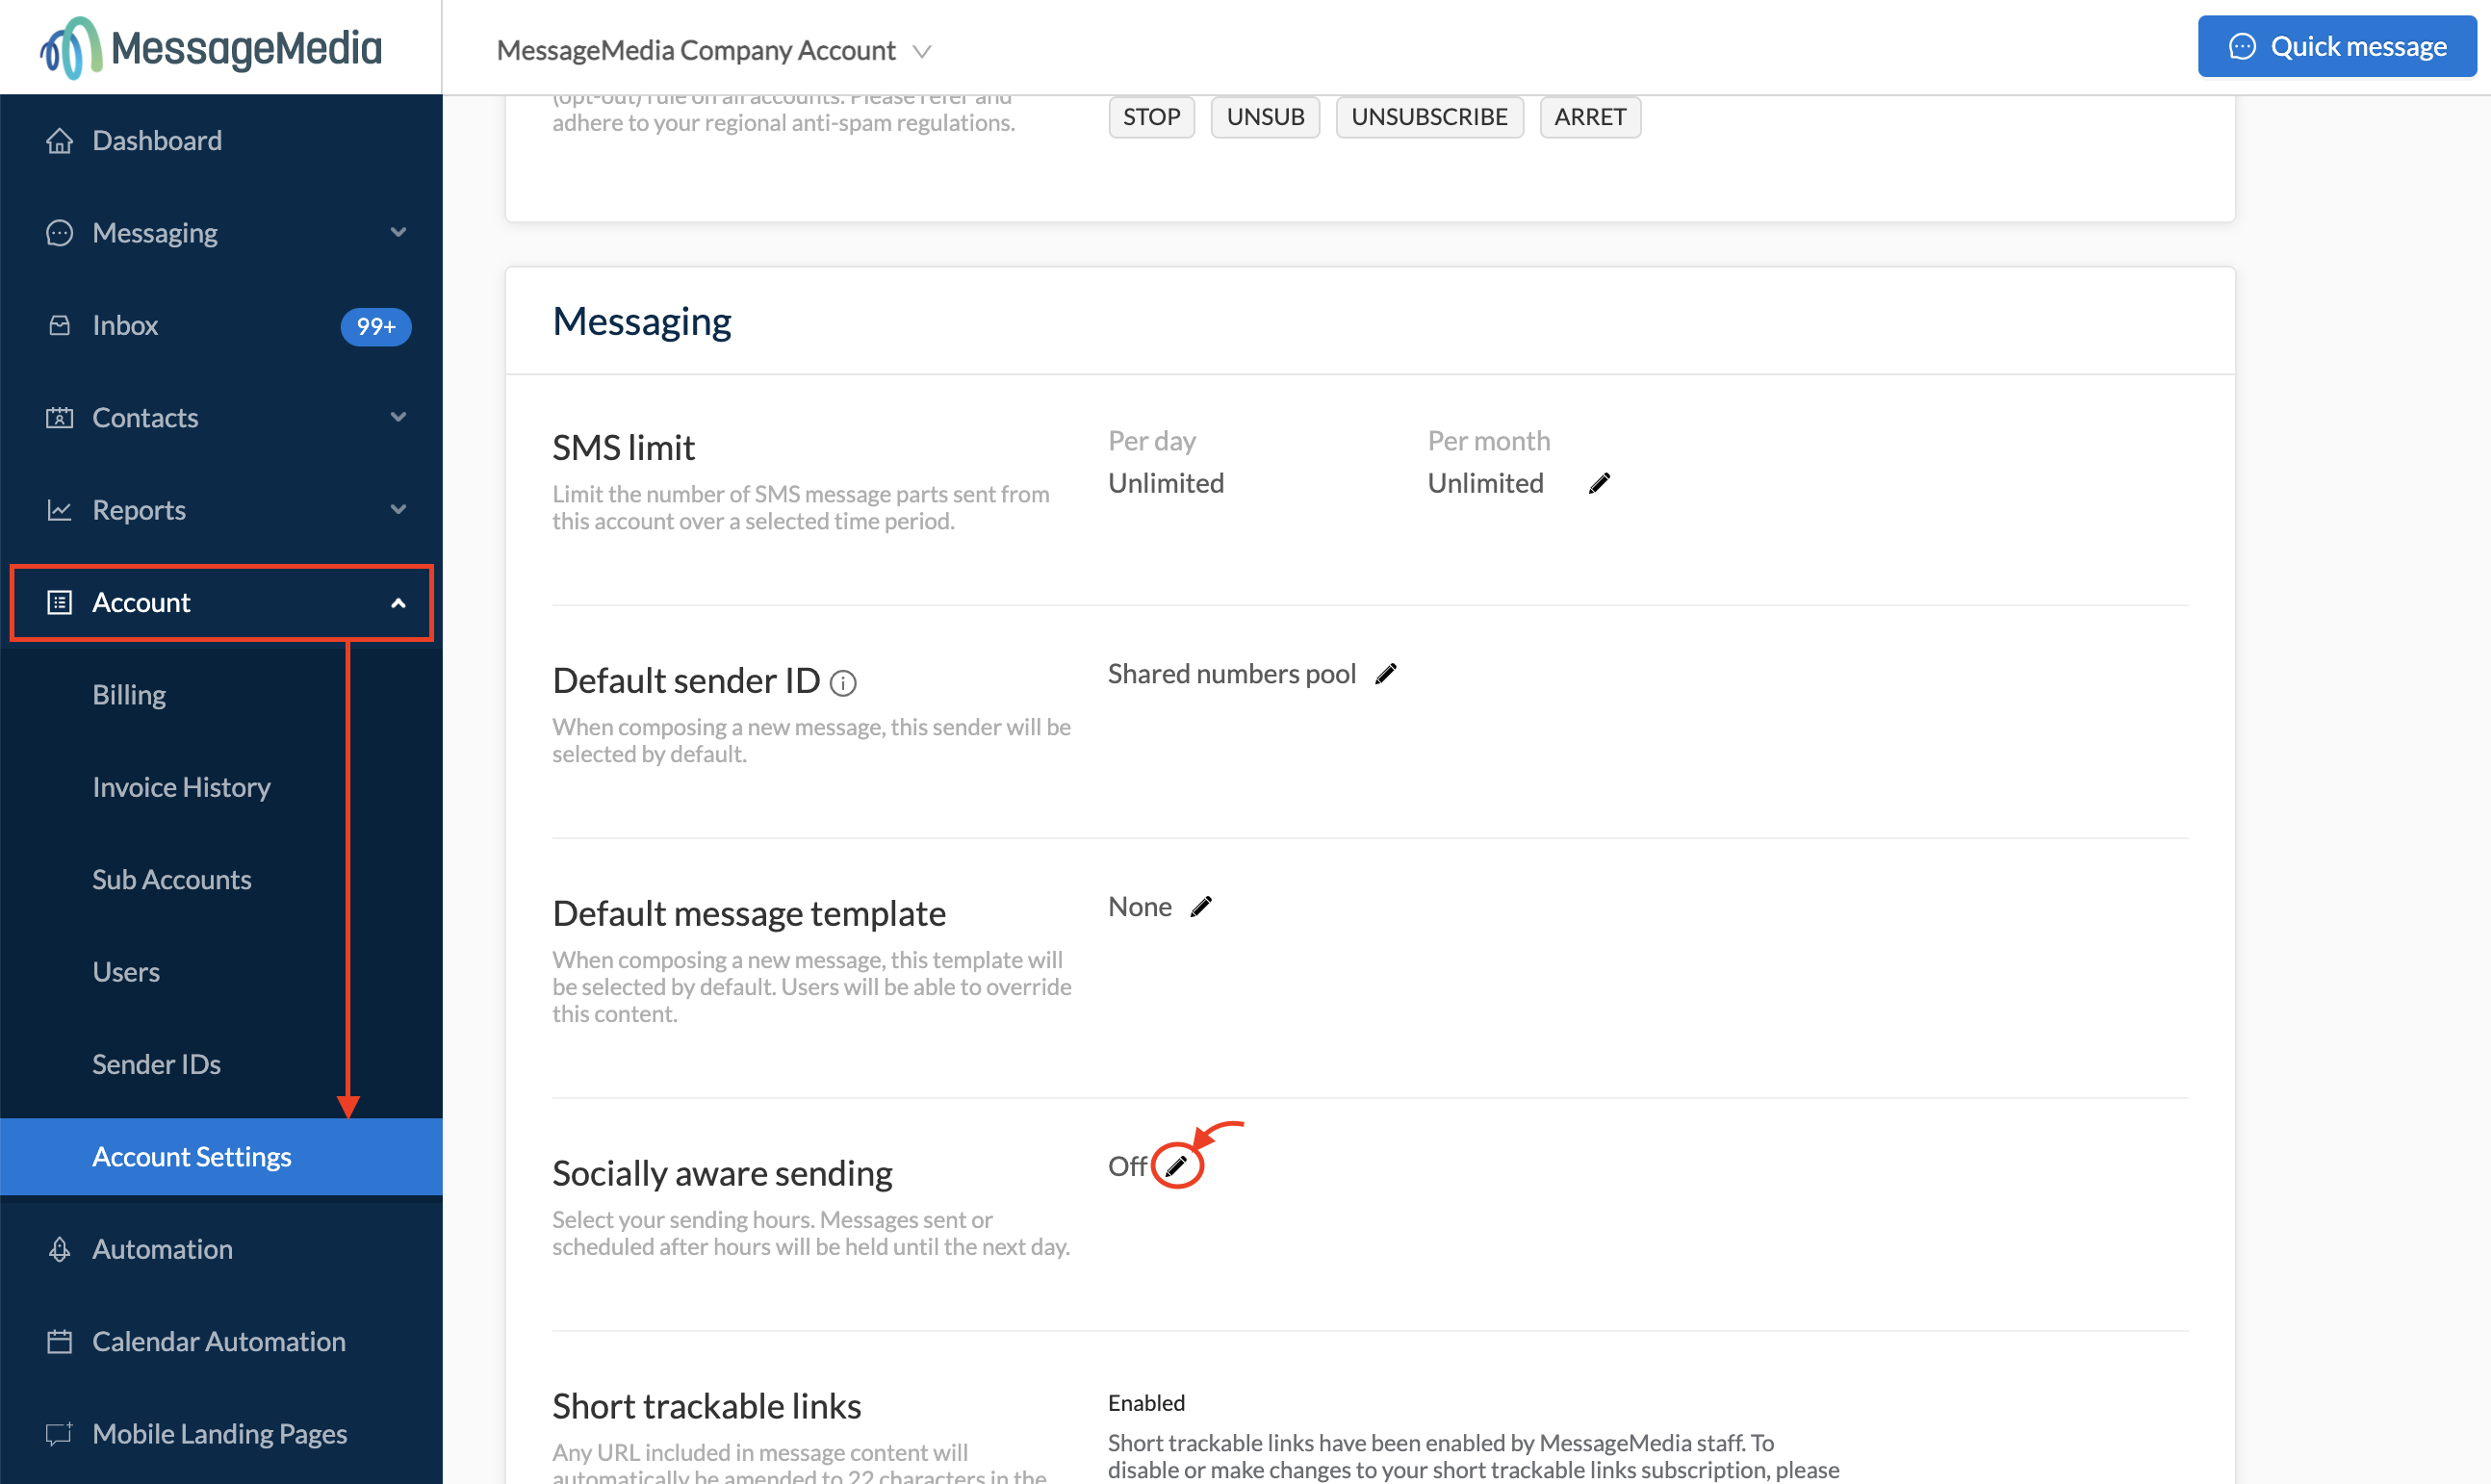The height and width of the screenshot is (1484, 2491).
Task: Open Dashboard from the sidebar
Action: (x=157, y=141)
